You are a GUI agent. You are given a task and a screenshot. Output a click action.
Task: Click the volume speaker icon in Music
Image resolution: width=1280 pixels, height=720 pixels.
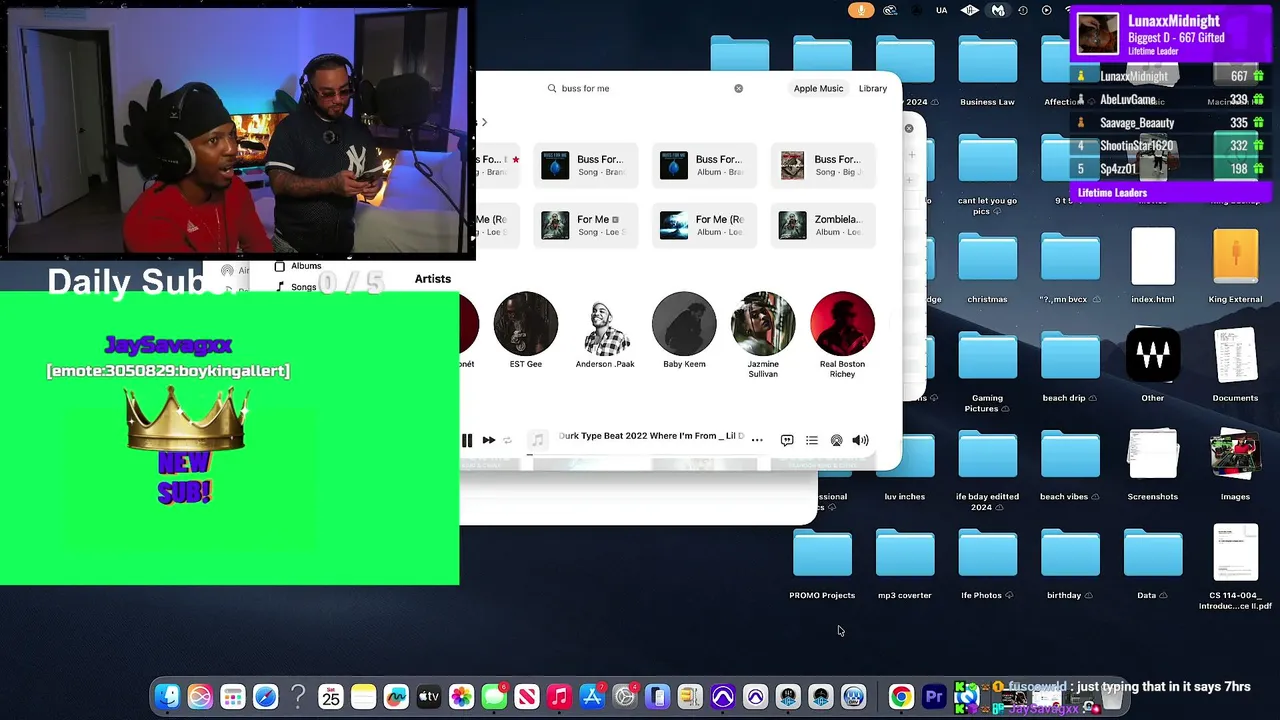[861, 440]
